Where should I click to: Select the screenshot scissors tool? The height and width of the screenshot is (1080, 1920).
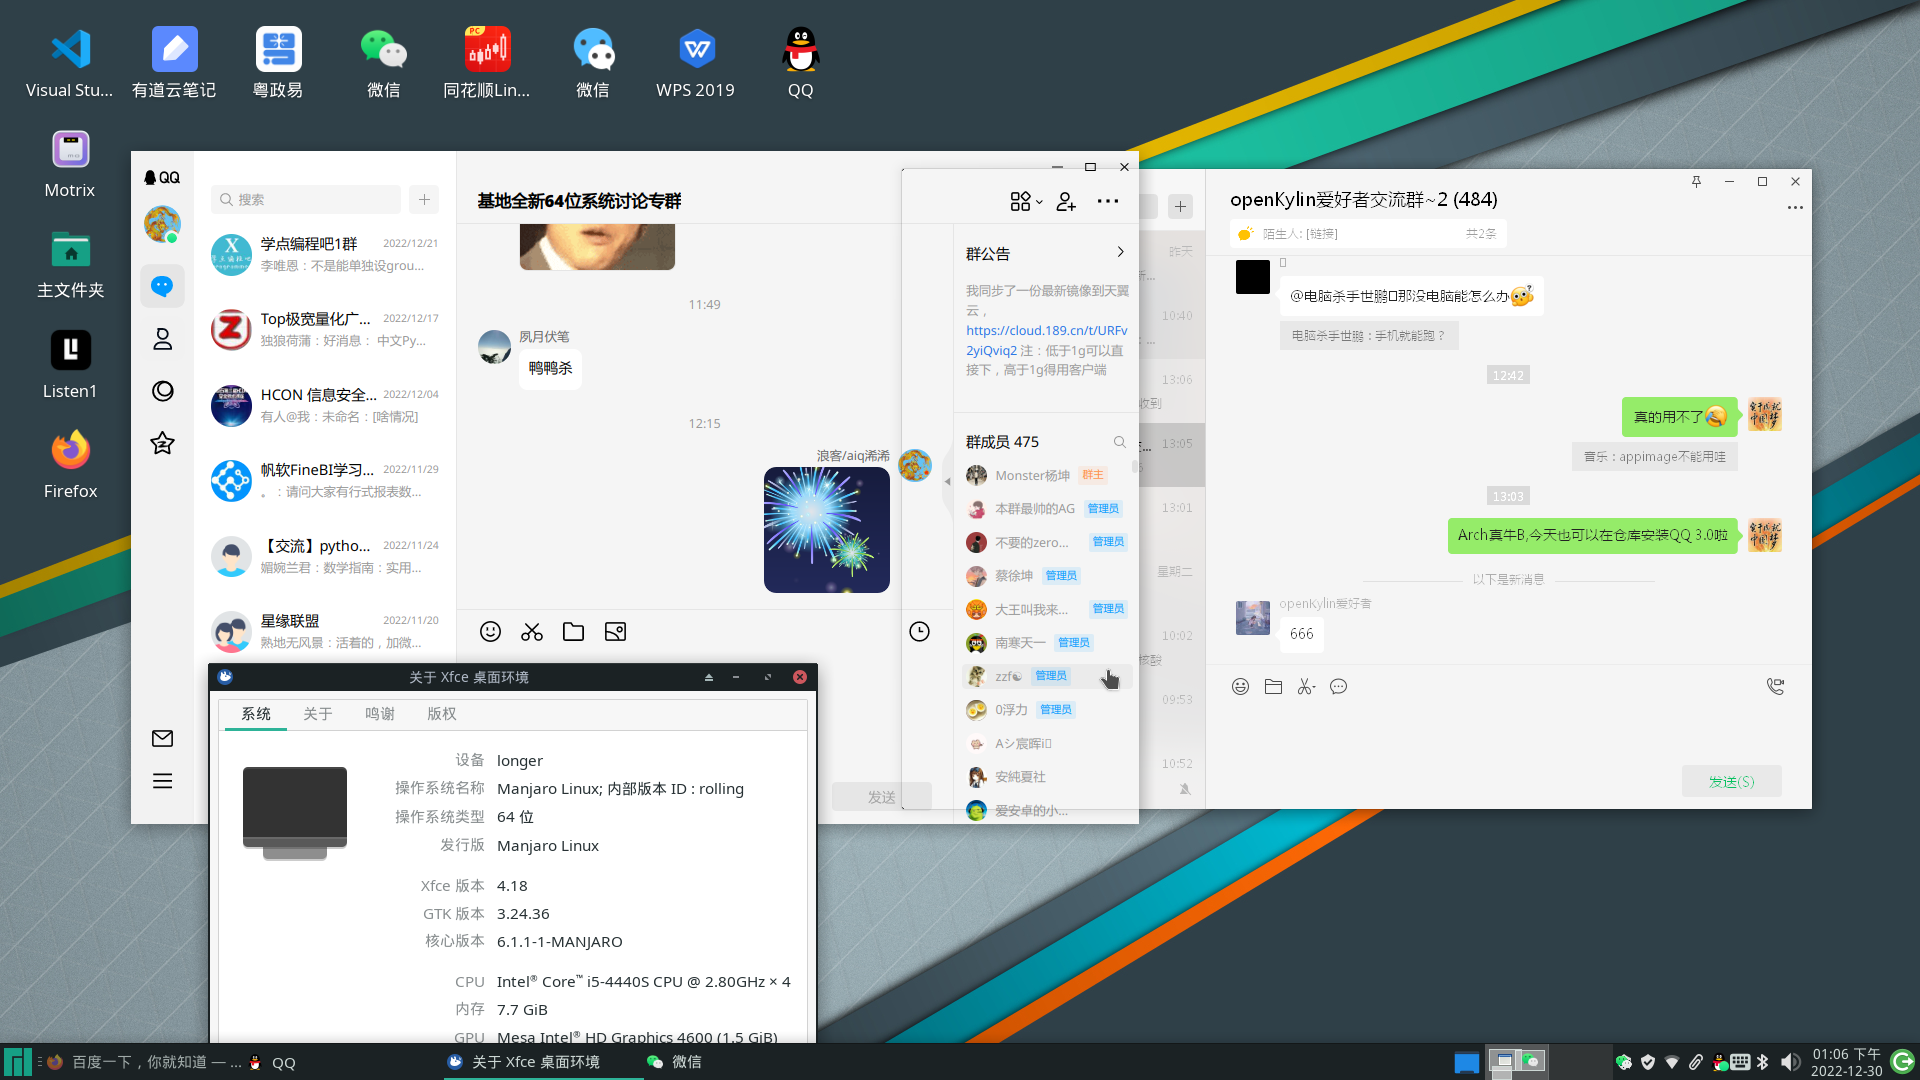pyautogui.click(x=531, y=631)
